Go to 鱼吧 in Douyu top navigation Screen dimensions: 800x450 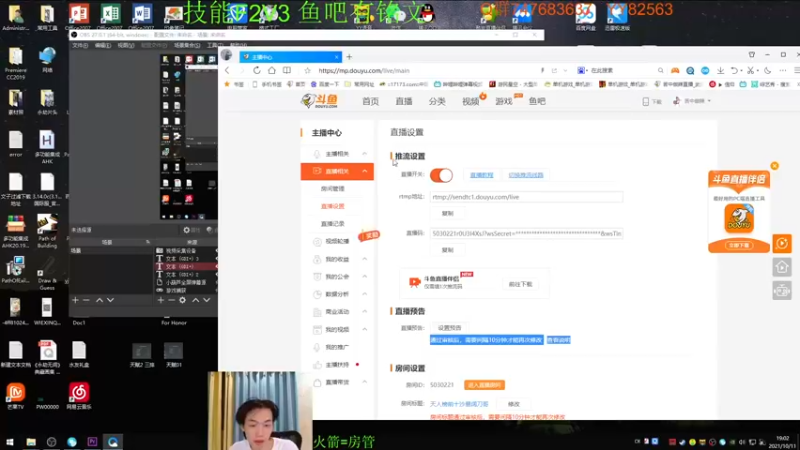(x=537, y=101)
